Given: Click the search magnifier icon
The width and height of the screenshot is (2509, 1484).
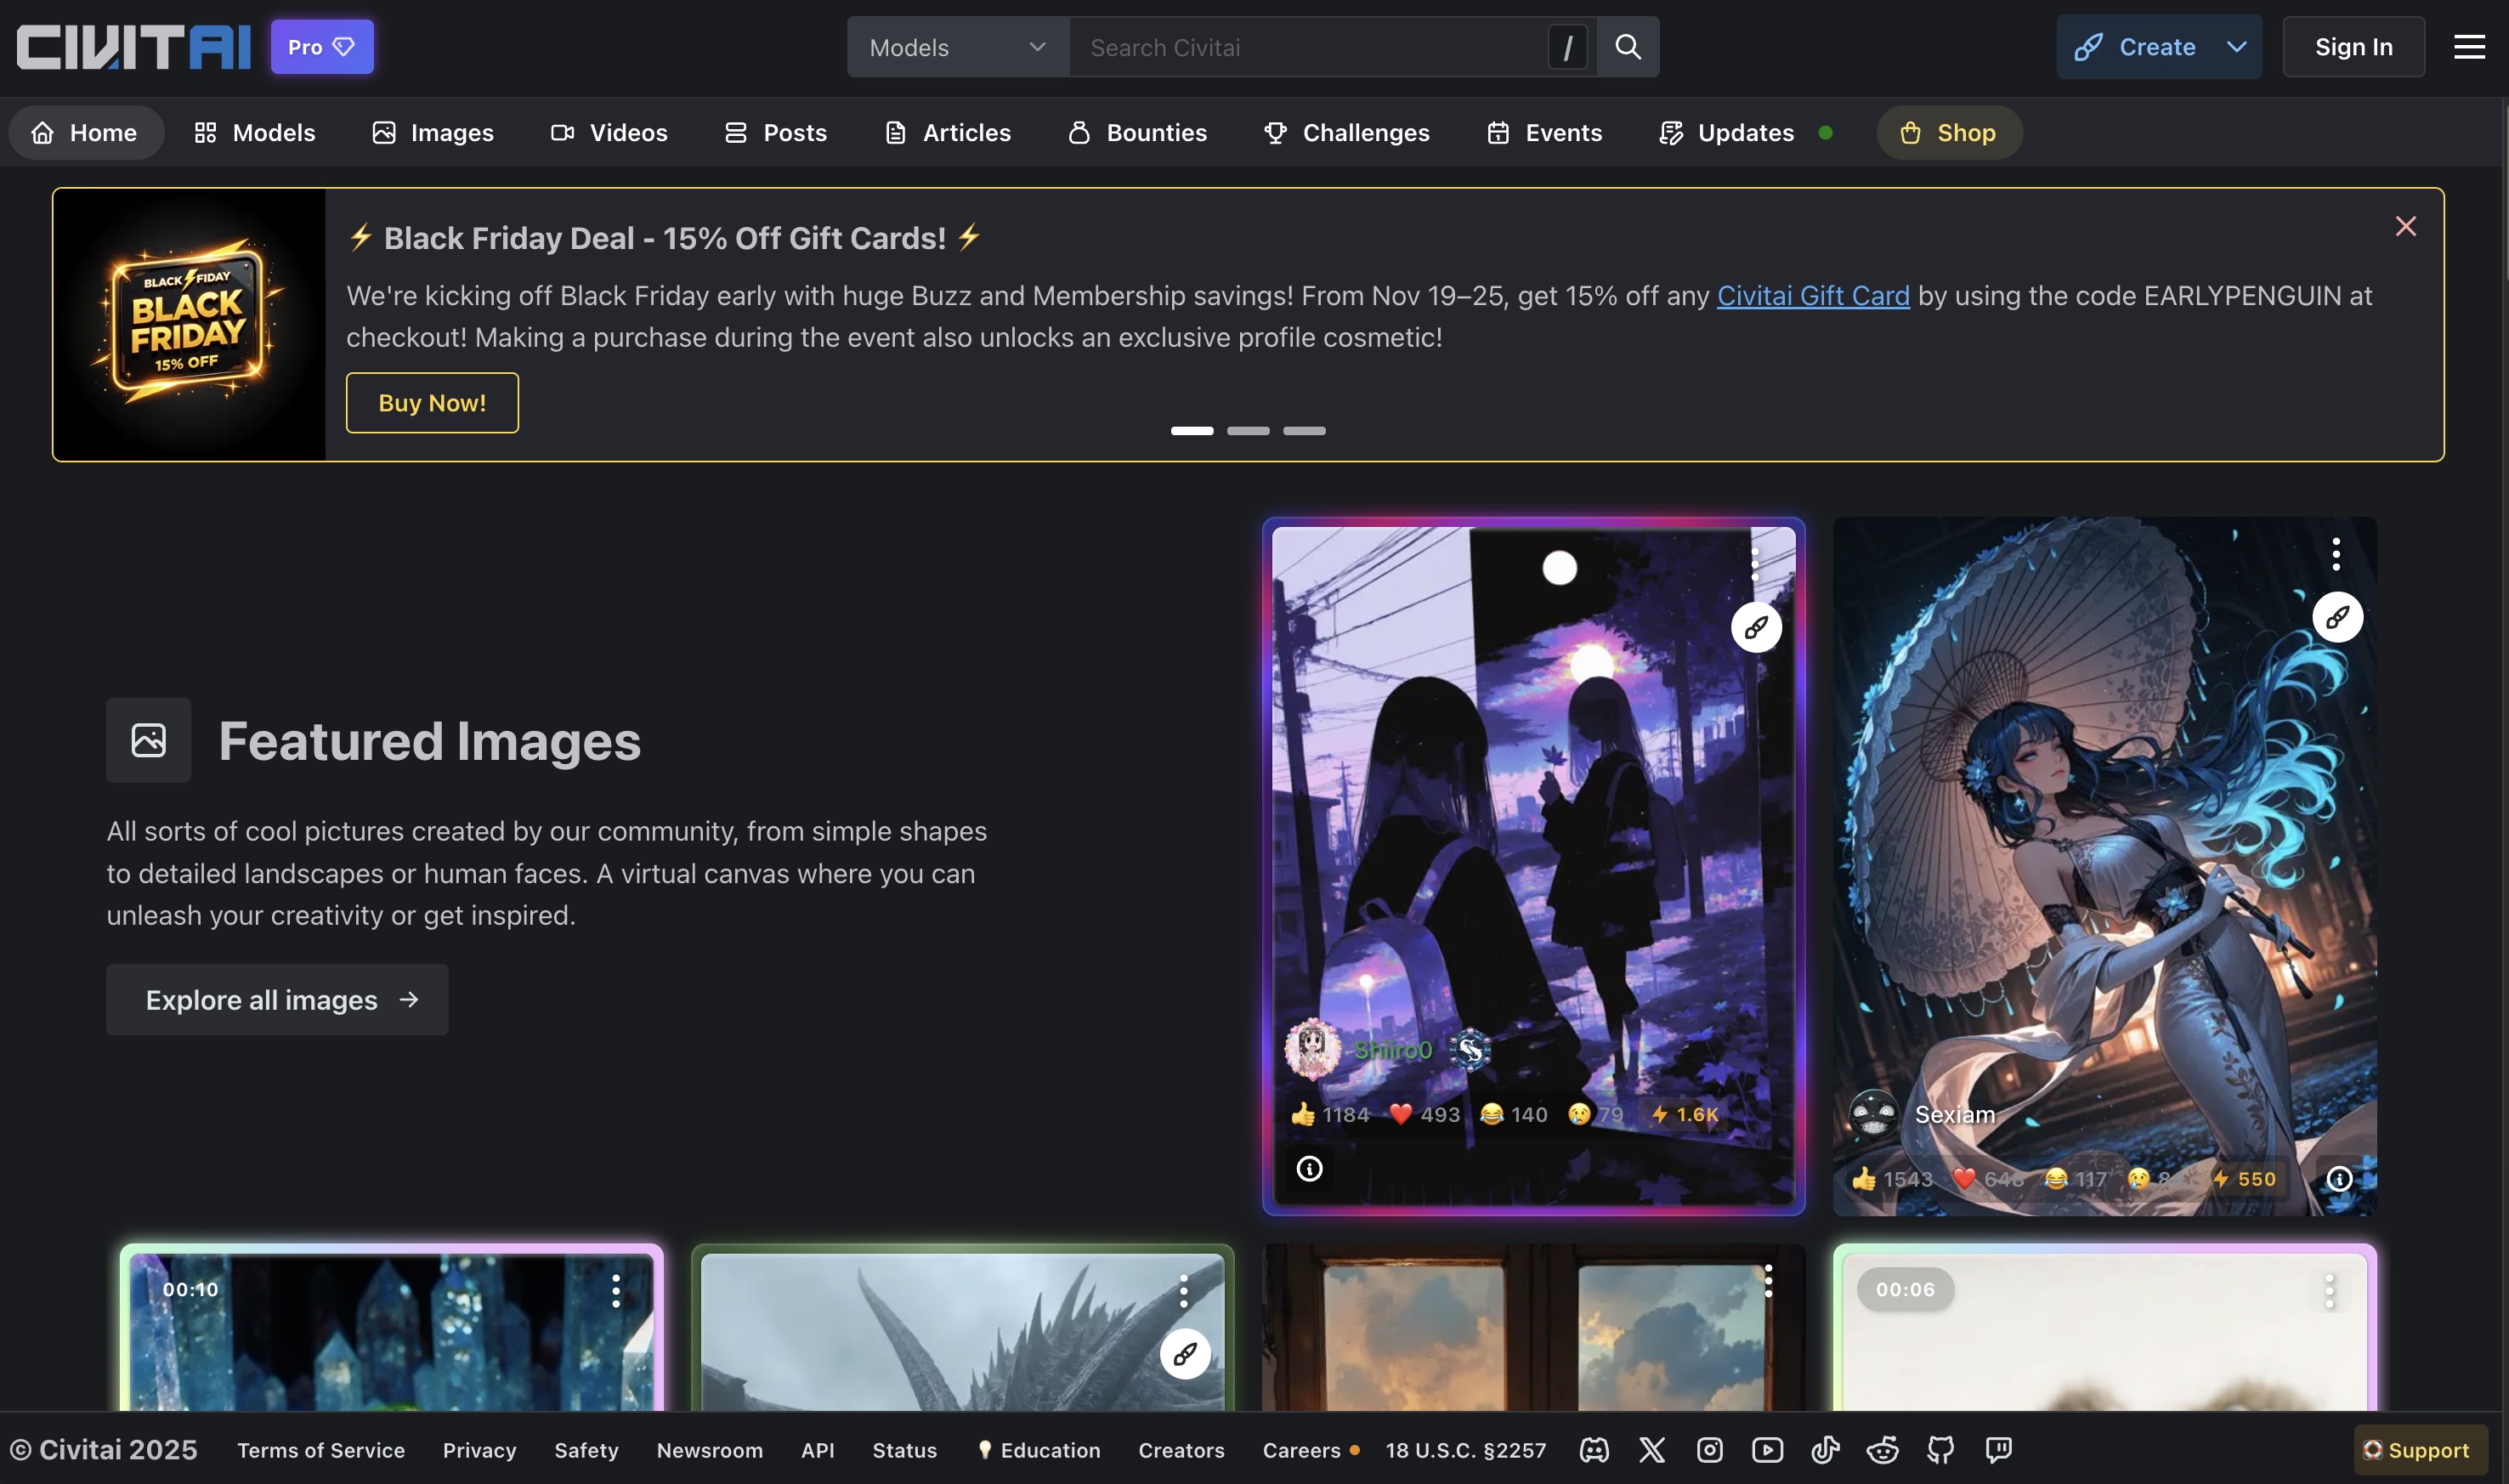Looking at the screenshot, I should click(x=1627, y=47).
